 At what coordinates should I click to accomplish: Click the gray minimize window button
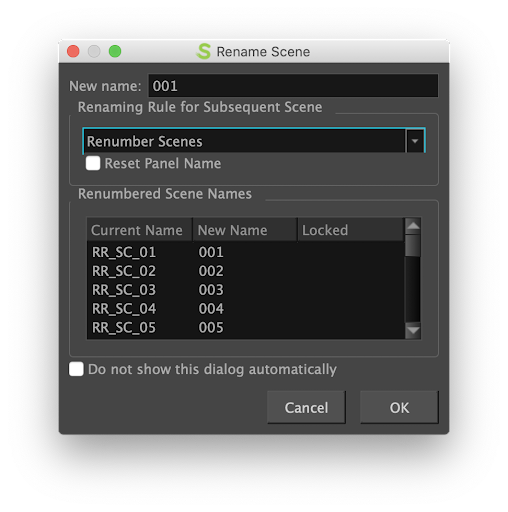tap(94, 51)
